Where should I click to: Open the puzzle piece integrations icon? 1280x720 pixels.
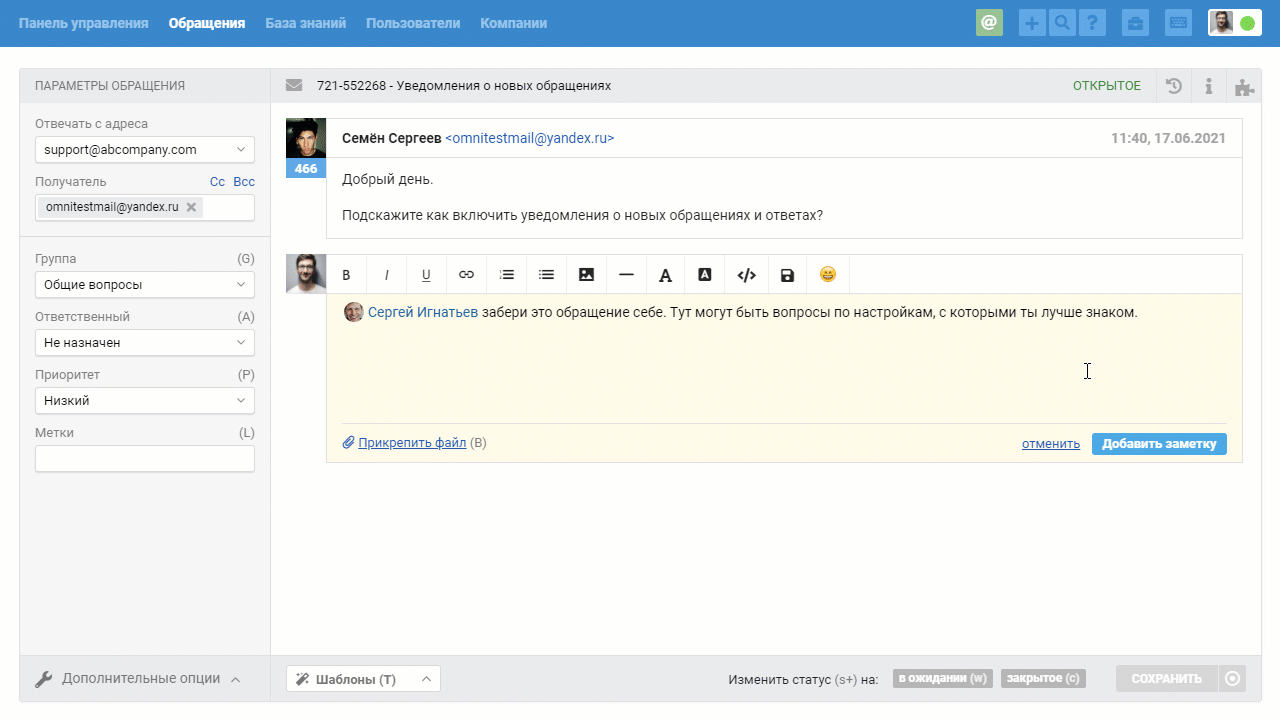tap(1244, 86)
